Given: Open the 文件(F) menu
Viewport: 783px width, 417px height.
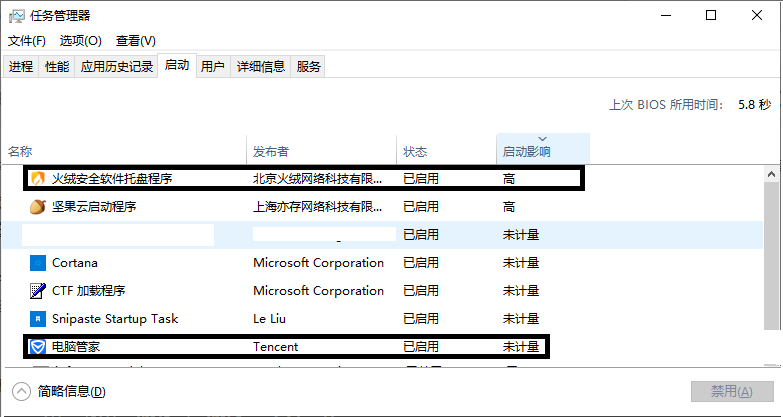Looking at the screenshot, I should 27,41.
